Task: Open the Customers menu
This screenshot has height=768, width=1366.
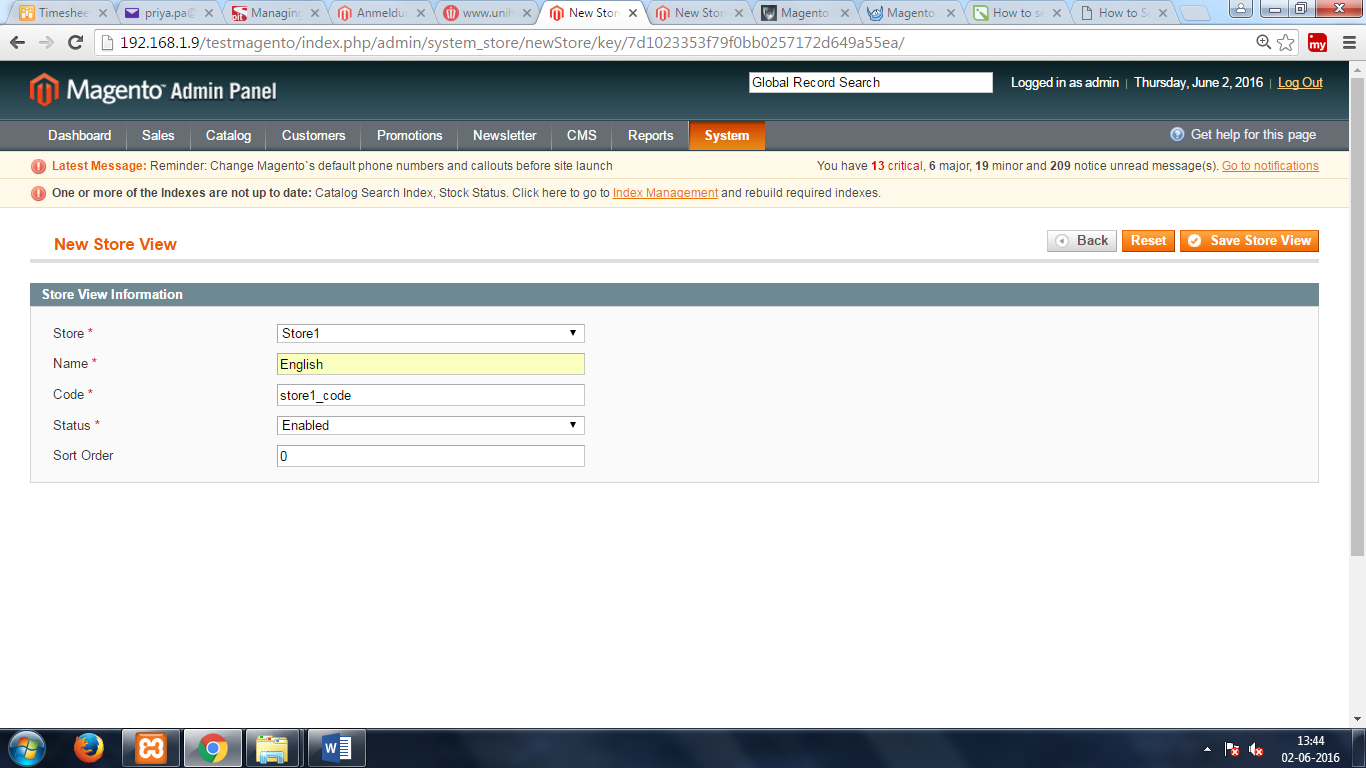Action: pos(313,136)
